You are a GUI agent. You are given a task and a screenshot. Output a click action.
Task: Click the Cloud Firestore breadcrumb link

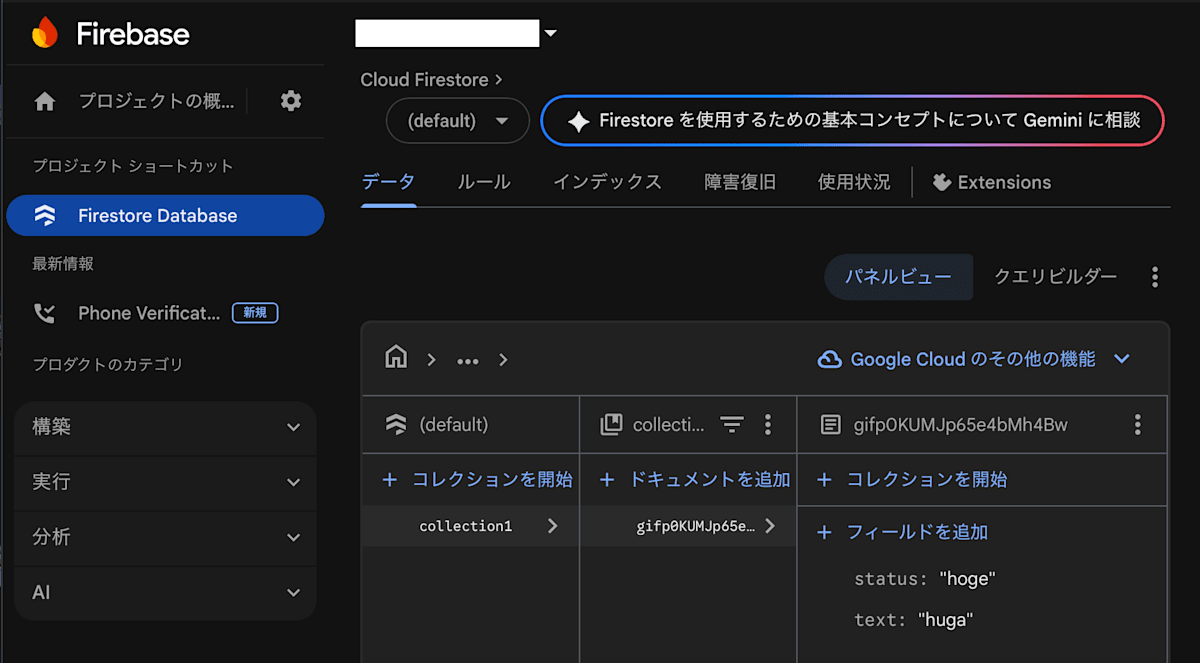click(424, 80)
